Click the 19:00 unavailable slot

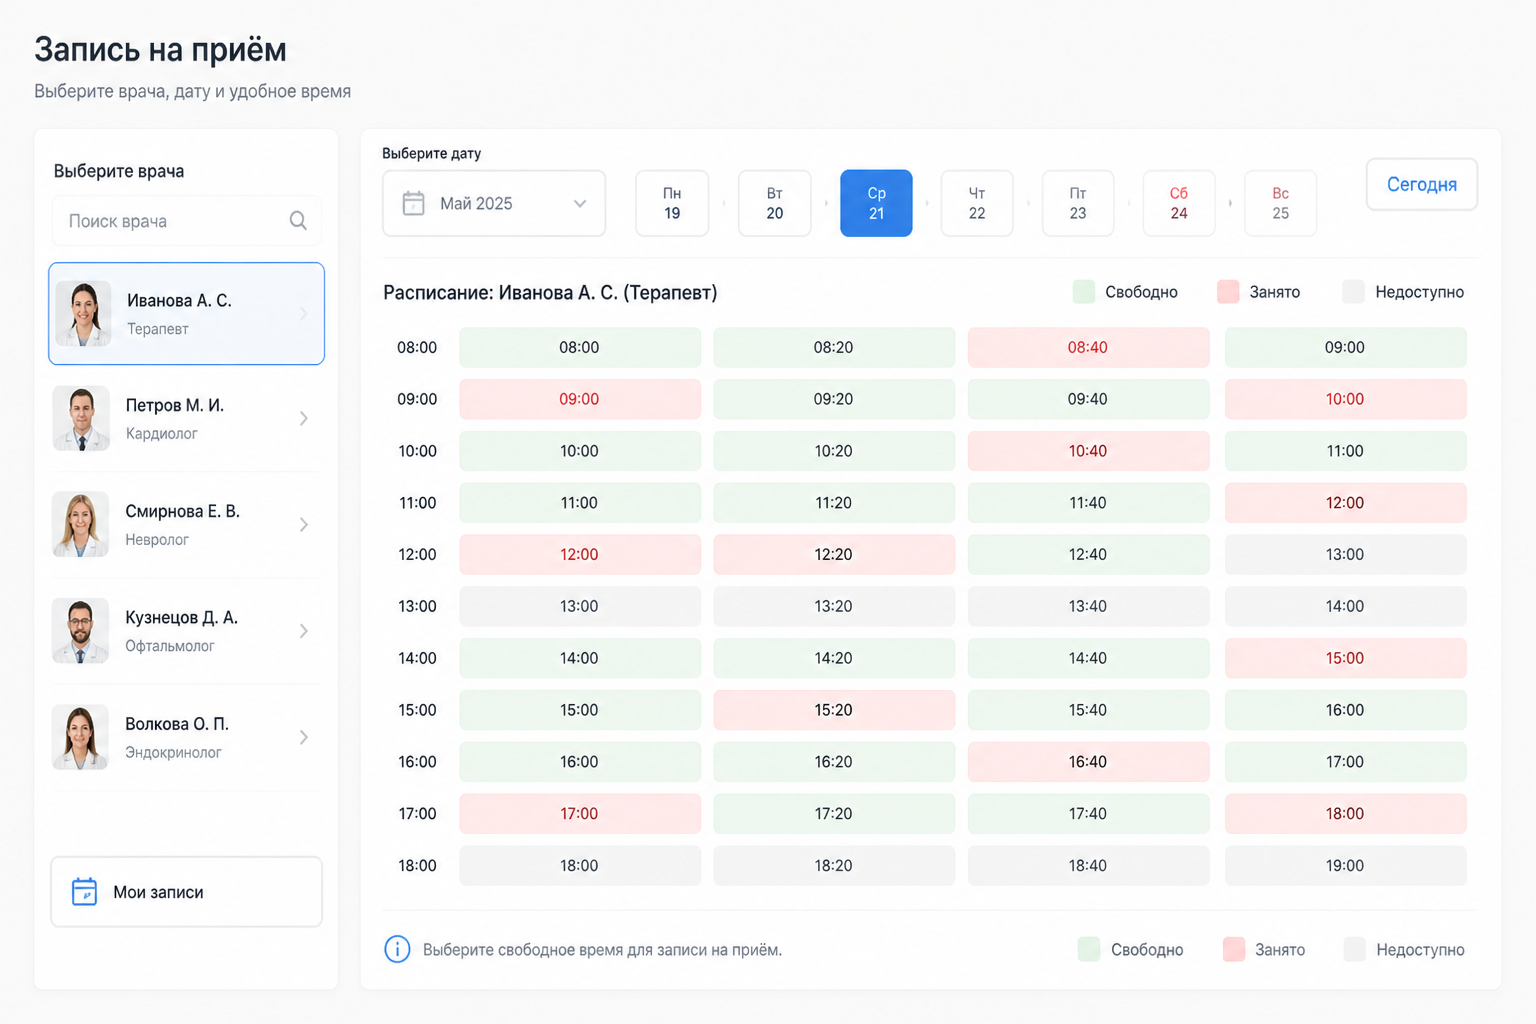pos(1345,866)
